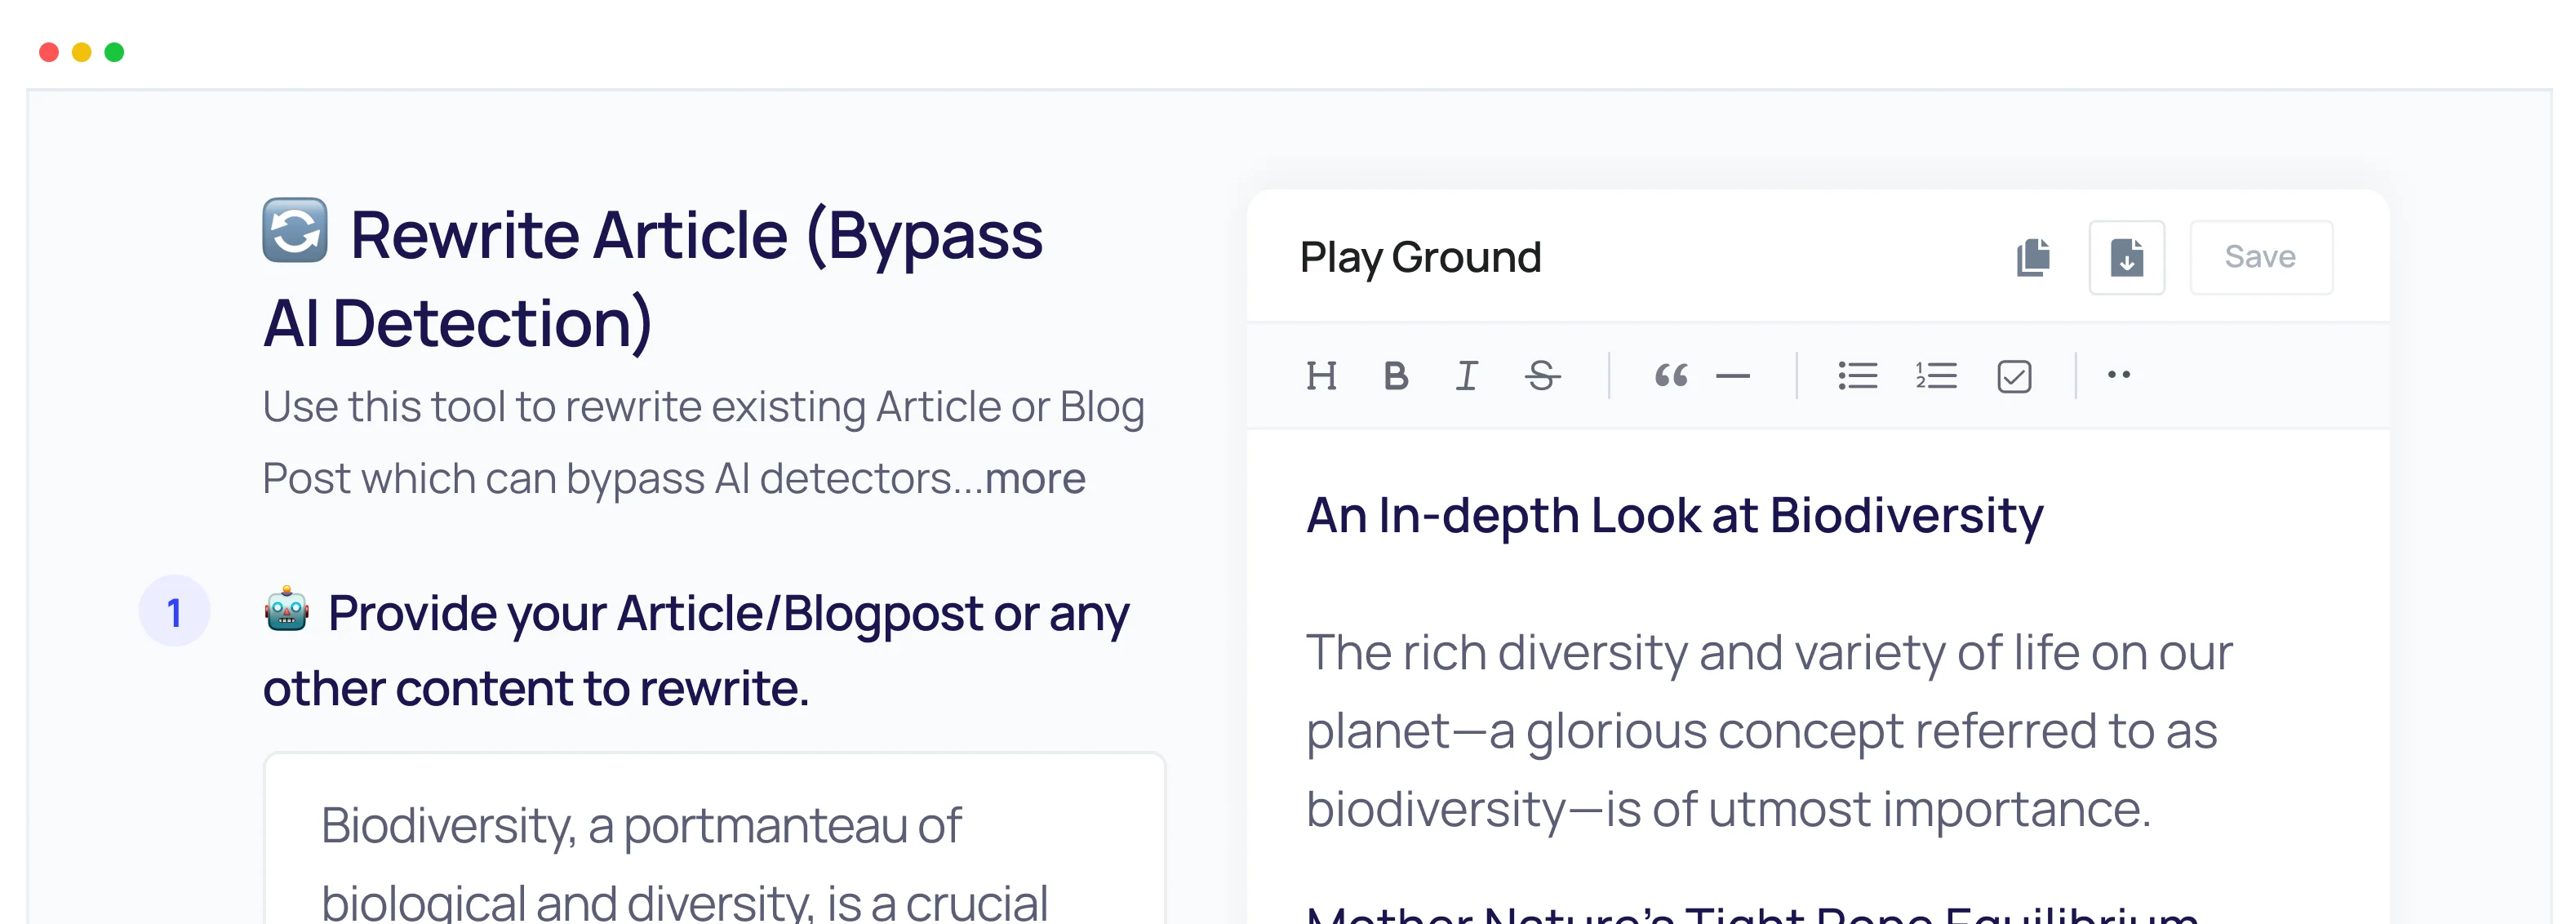Select the Heading format icon
Image resolution: width=2576 pixels, height=924 pixels.
1323,376
